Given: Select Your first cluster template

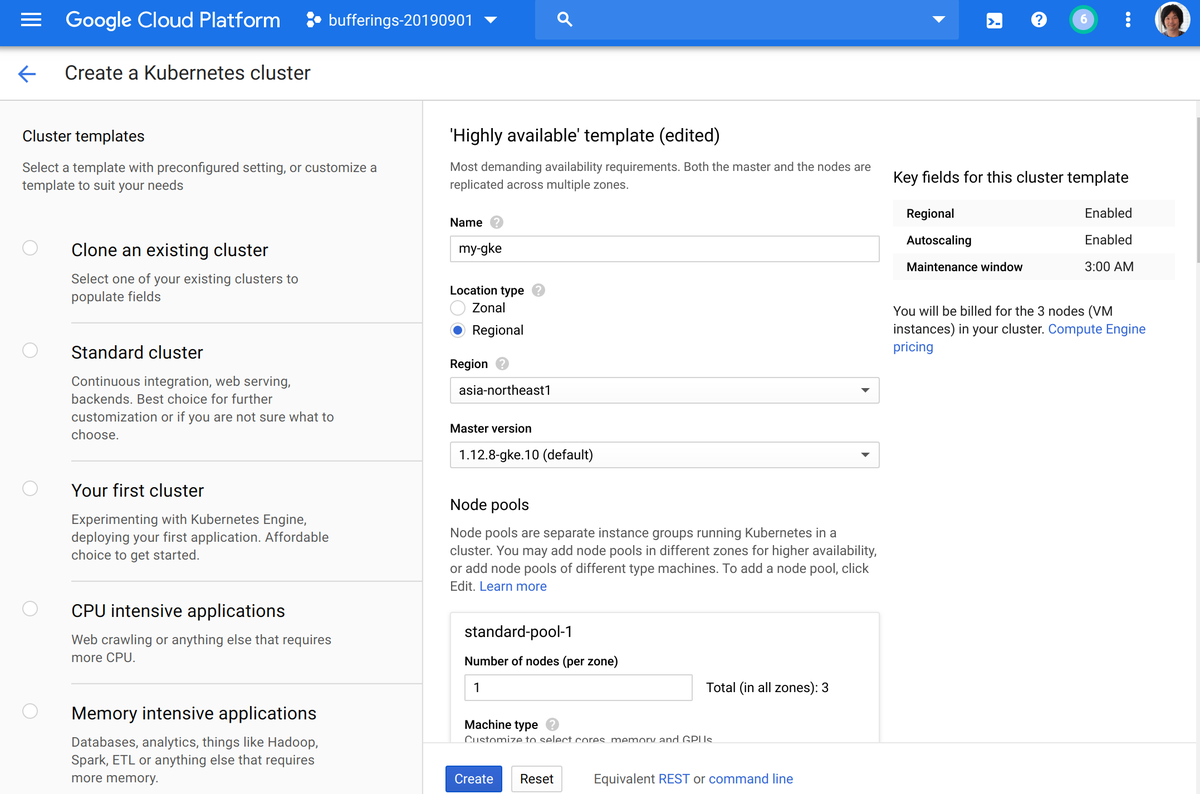Looking at the screenshot, I should pos(30,488).
